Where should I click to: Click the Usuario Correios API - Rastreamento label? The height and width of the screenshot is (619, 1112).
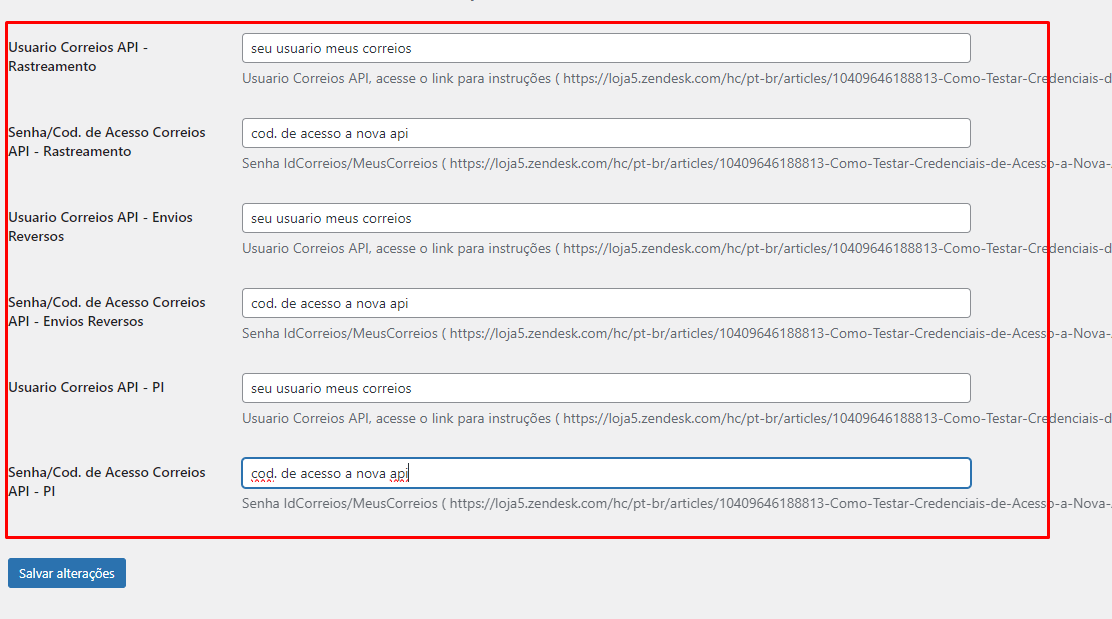pyautogui.click(x=78, y=57)
